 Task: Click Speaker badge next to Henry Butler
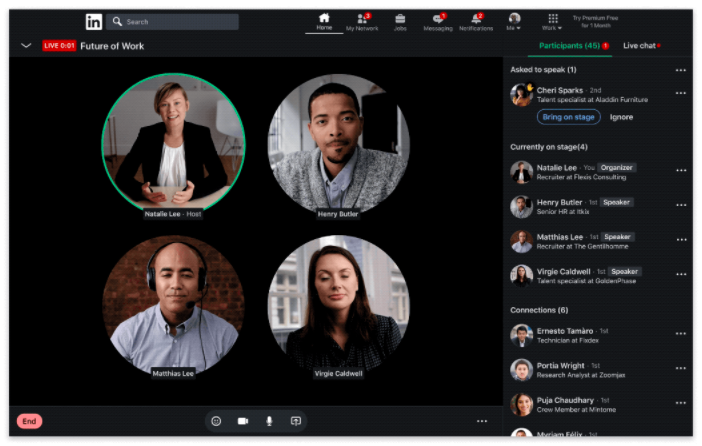click(x=616, y=202)
